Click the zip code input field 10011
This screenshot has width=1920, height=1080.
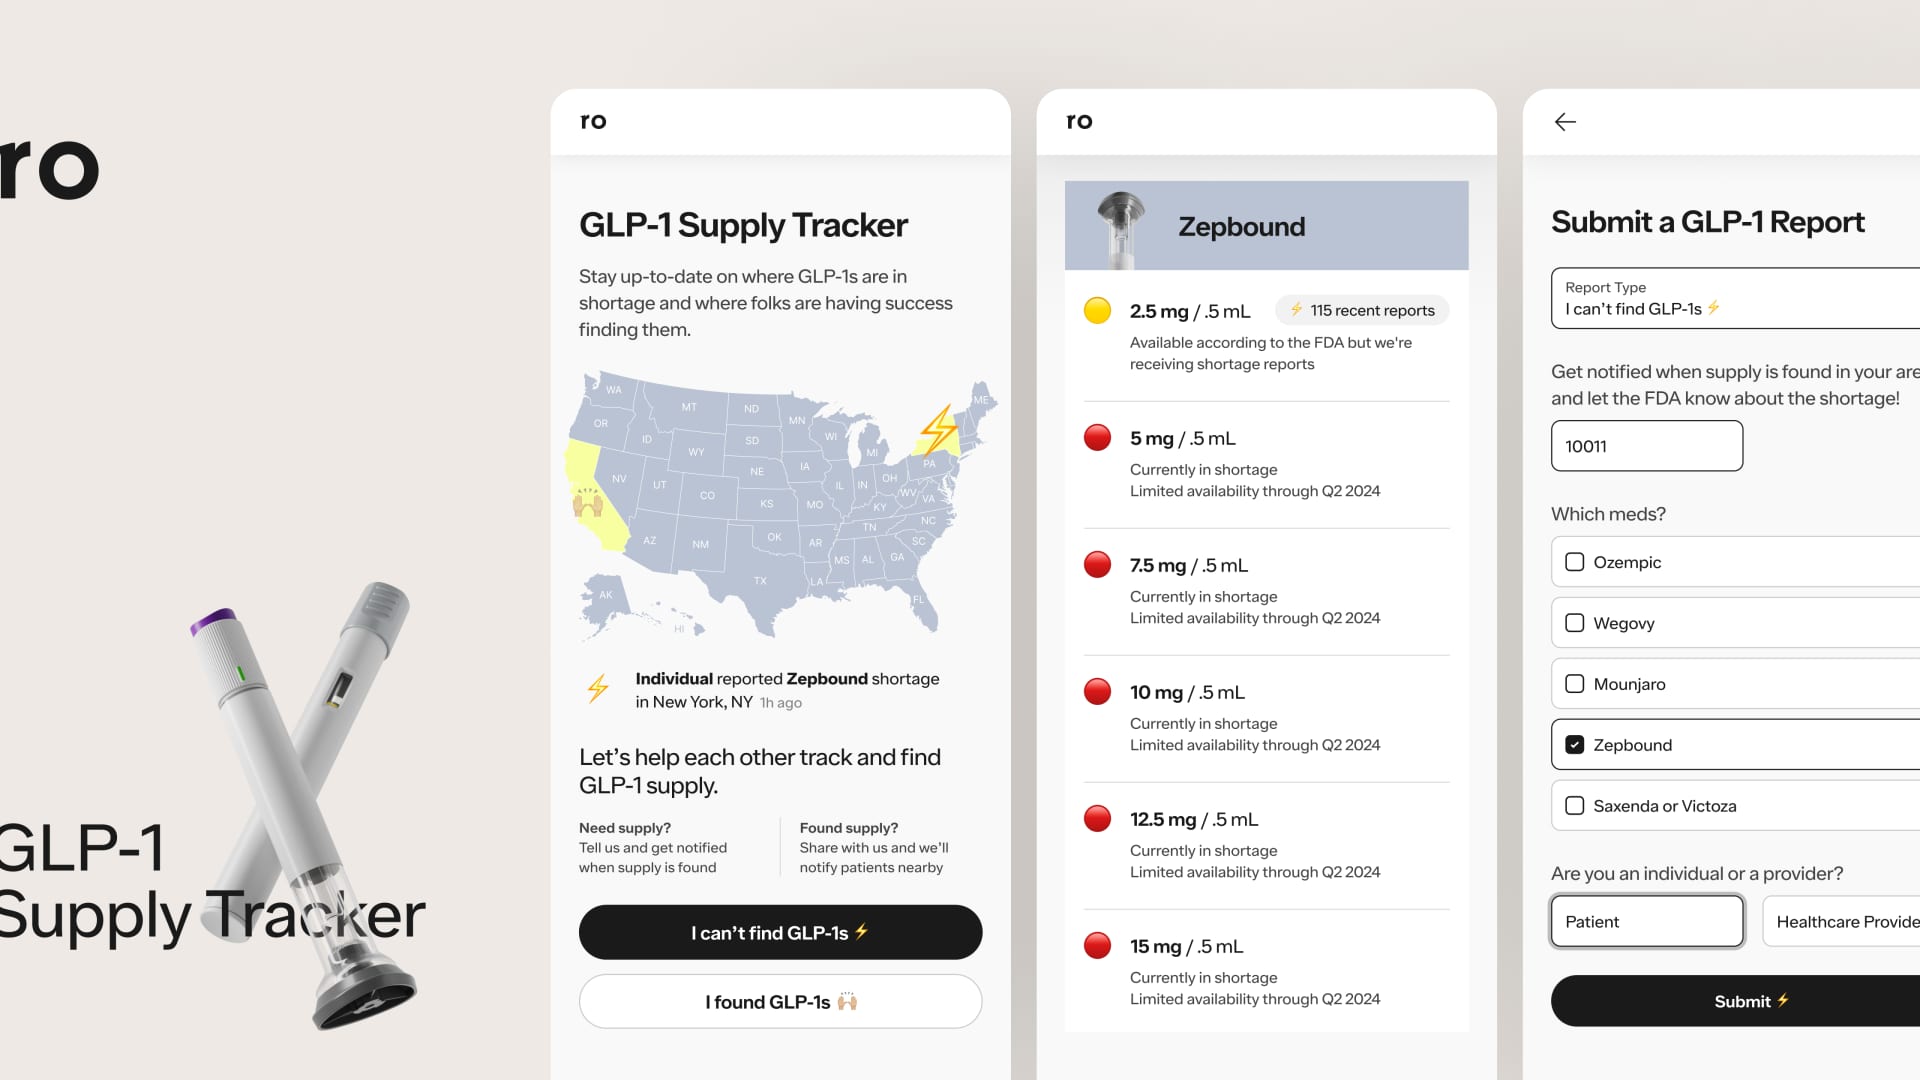point(1647,446)
